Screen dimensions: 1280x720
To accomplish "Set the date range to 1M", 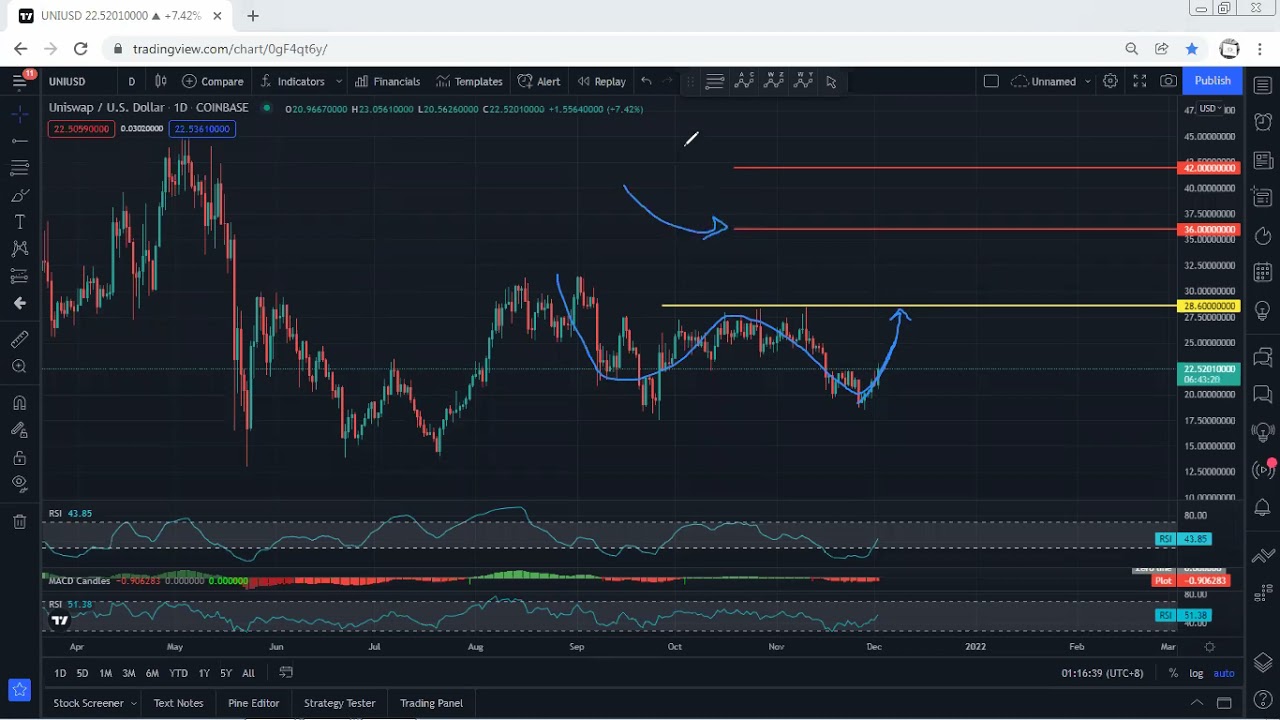I will tap(105, 673).
